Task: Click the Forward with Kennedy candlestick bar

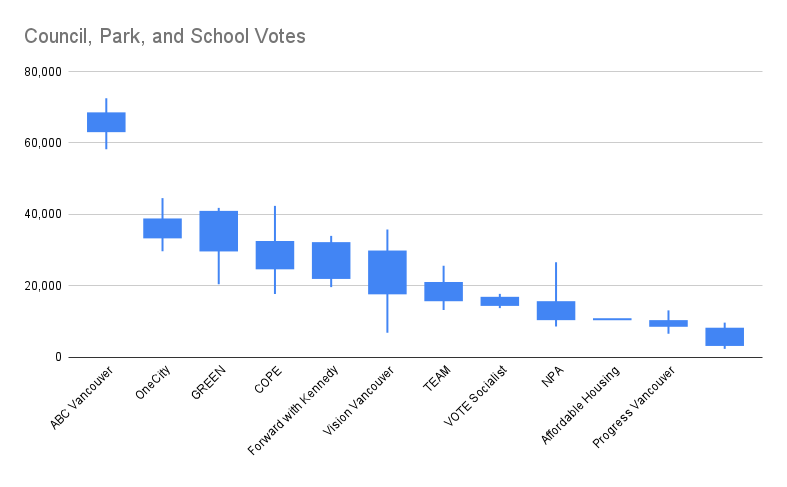Action: click(x=331, y=260)
